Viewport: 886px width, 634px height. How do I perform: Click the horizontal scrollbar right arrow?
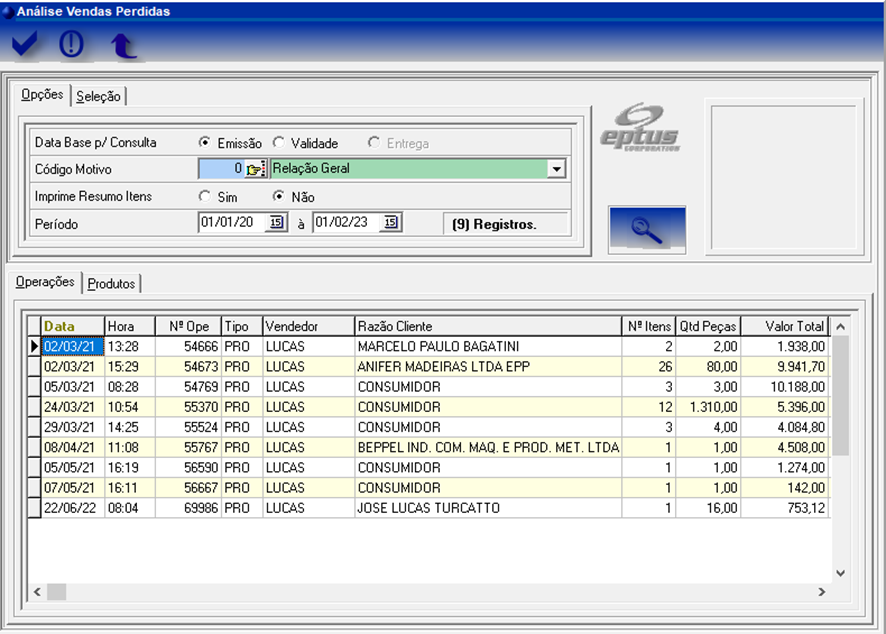tap(821, 592)
